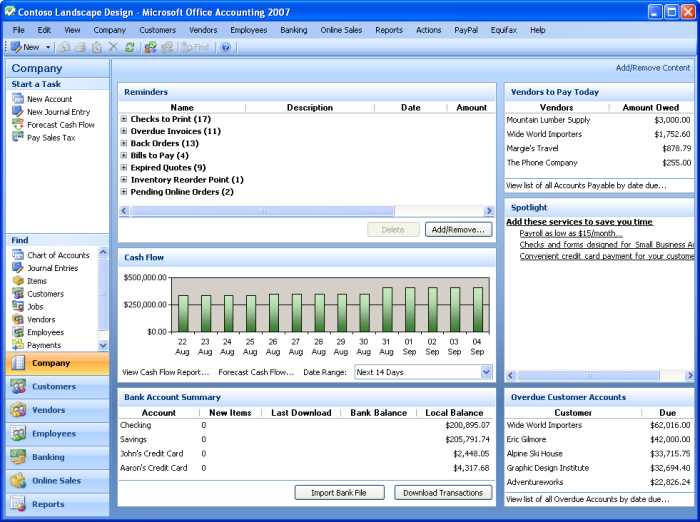Select the Mountain Lumber Supply vendor row
Viewport: 700px width, 522px height.
tap(599, 120)
